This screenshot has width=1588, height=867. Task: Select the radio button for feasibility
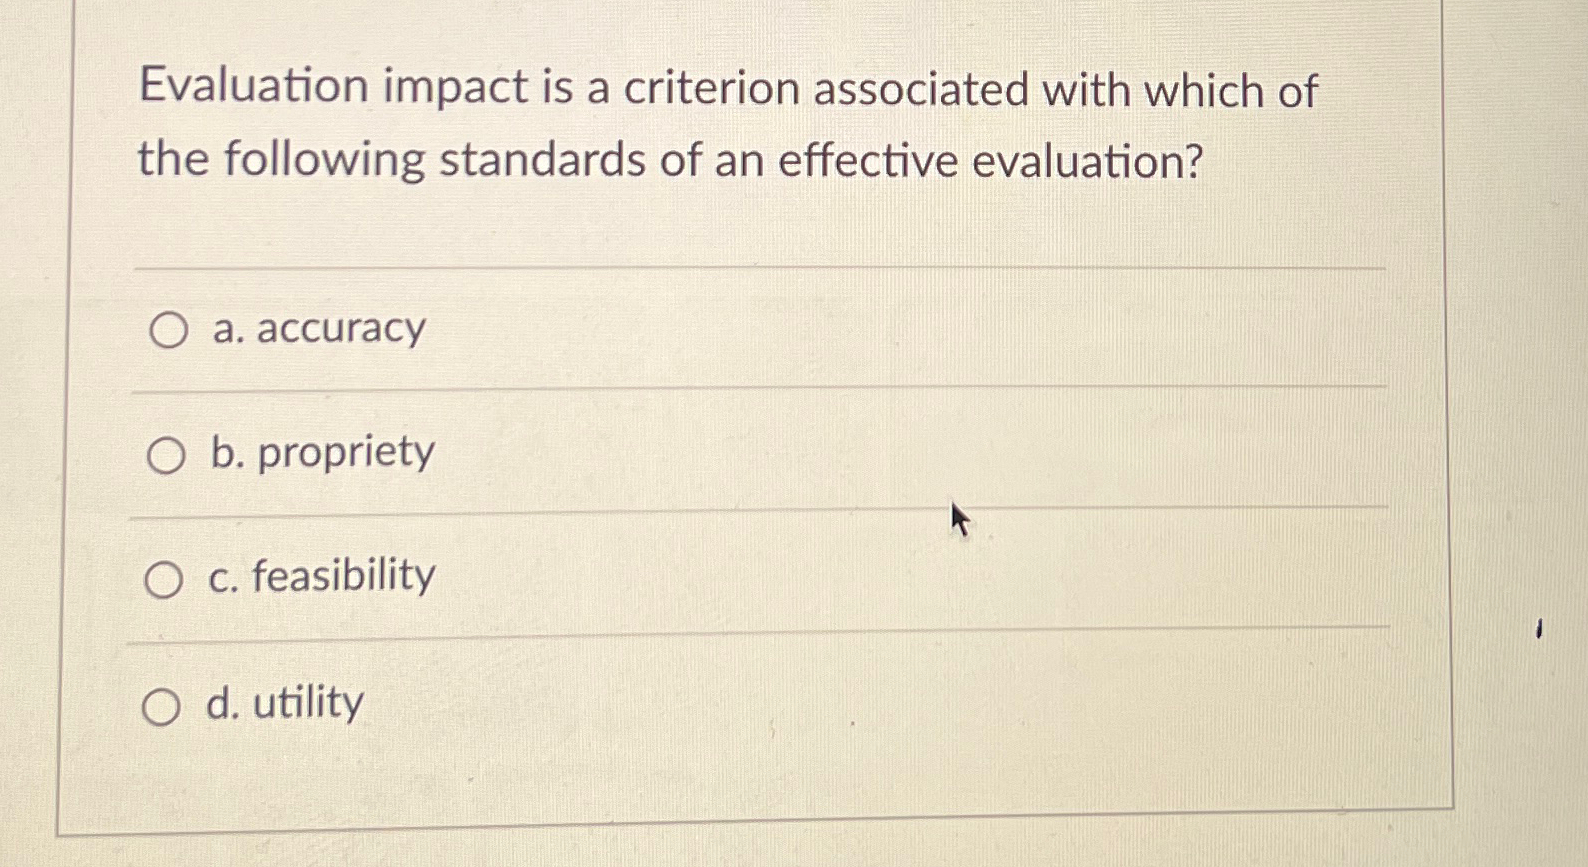pos(163,578)
